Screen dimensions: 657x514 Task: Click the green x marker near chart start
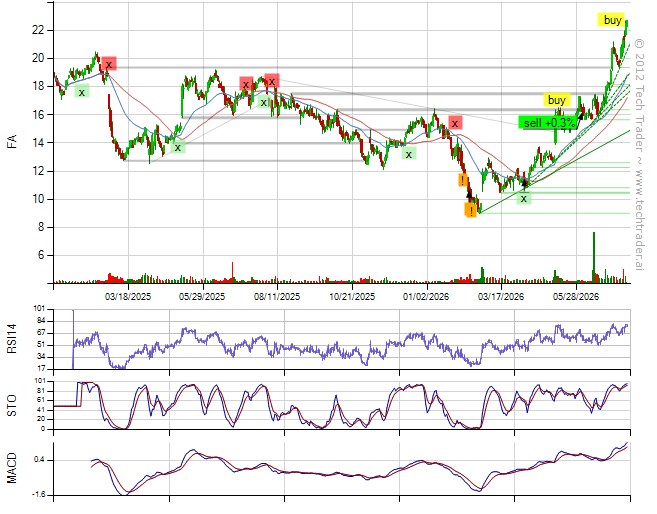[82, 92]
